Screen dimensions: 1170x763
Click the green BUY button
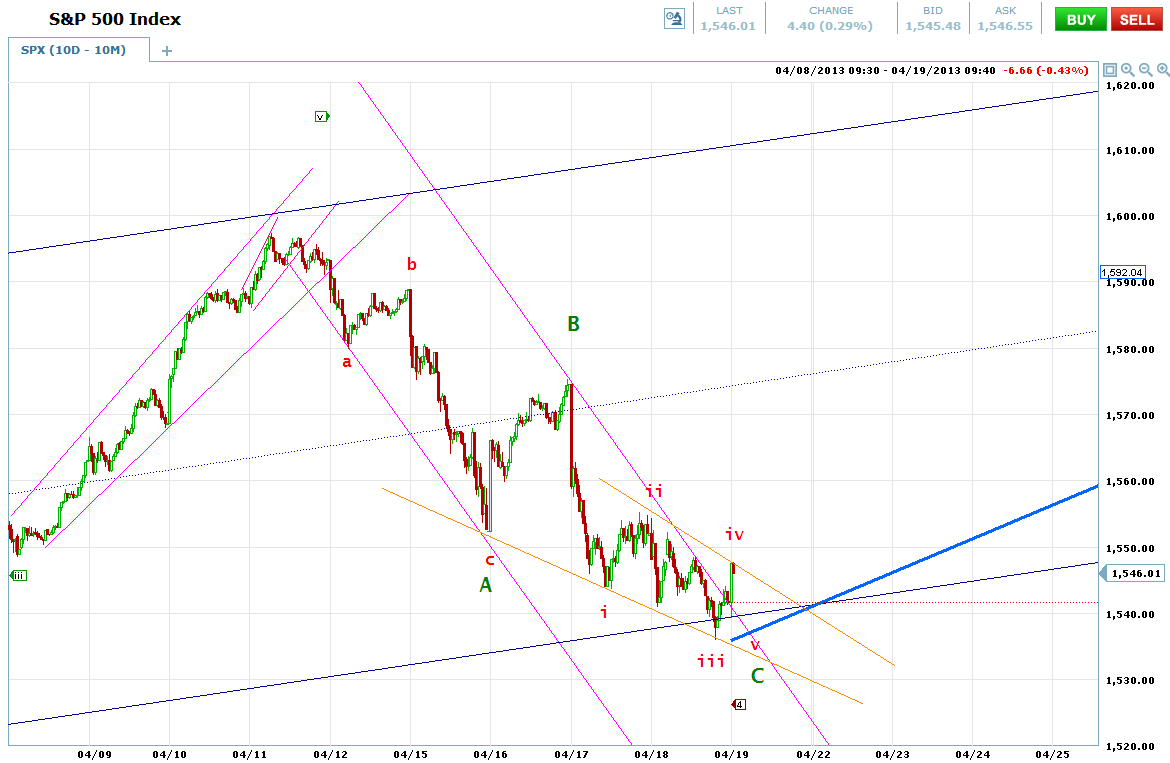pyautogui.click(x=1080, y=19)
